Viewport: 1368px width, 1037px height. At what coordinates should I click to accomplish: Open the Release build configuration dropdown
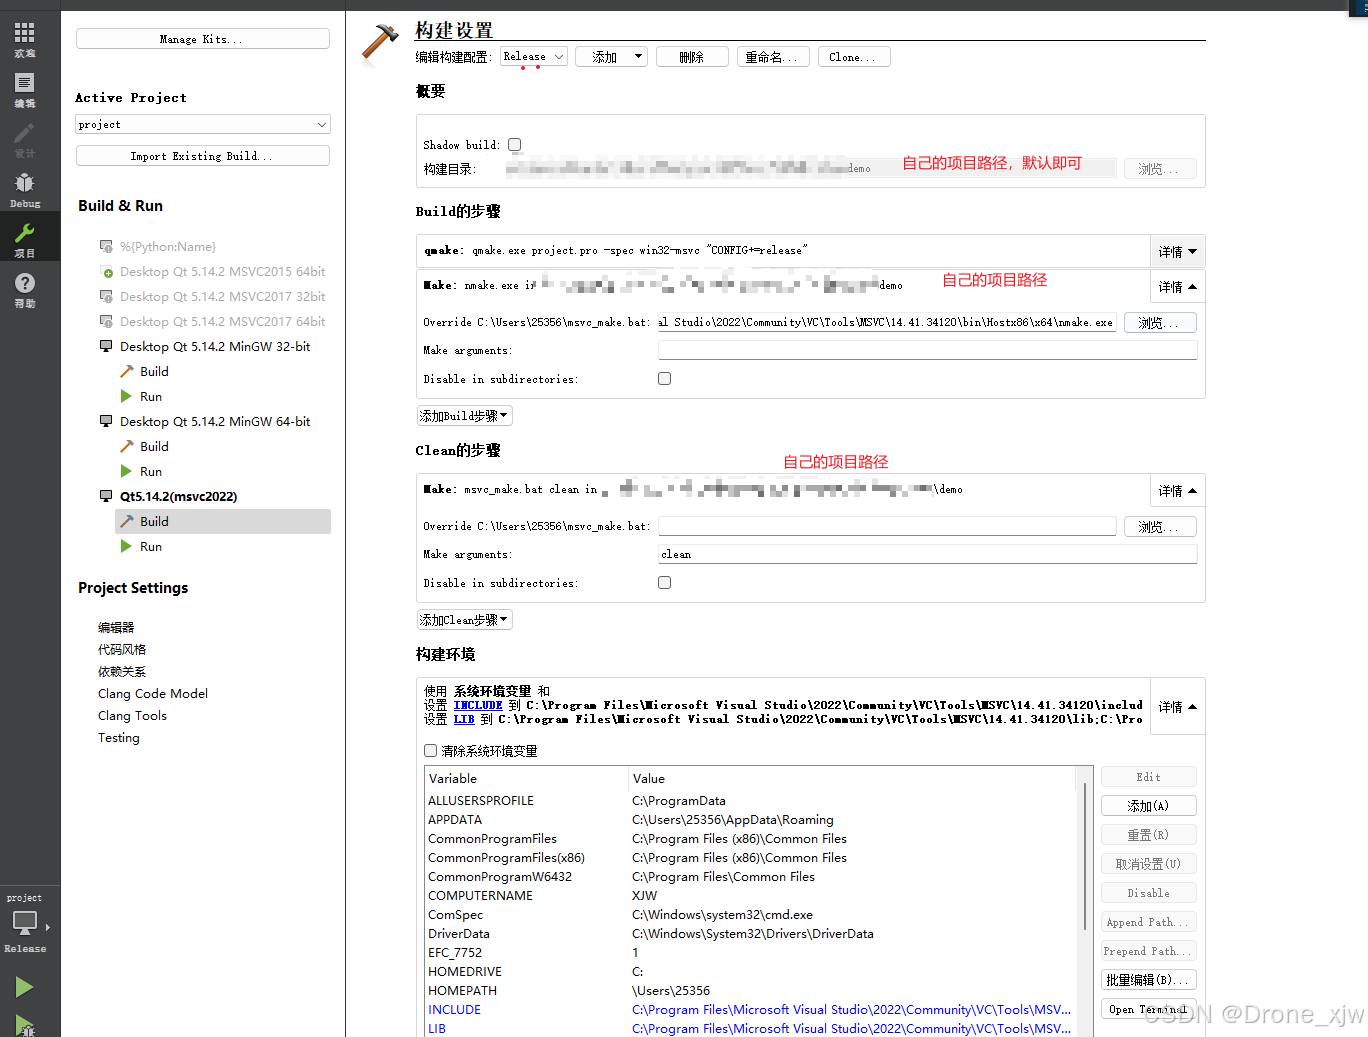pyautogui.click(x=534, y=57)
